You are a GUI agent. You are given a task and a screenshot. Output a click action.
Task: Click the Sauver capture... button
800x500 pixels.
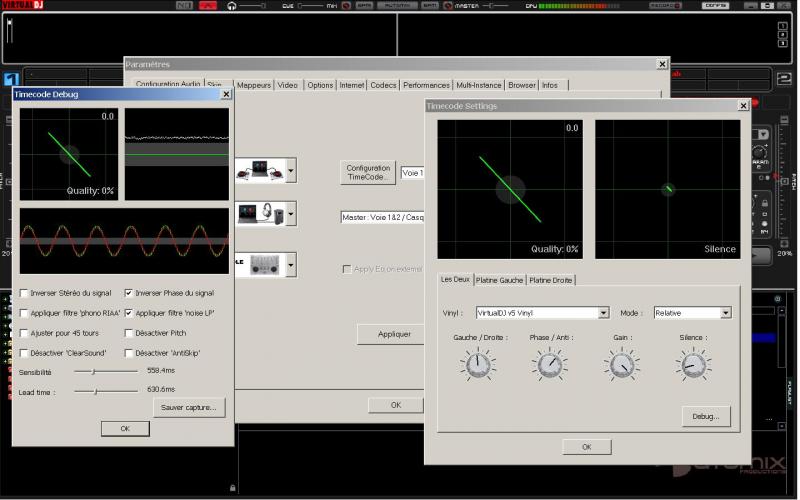pos(189,407)
